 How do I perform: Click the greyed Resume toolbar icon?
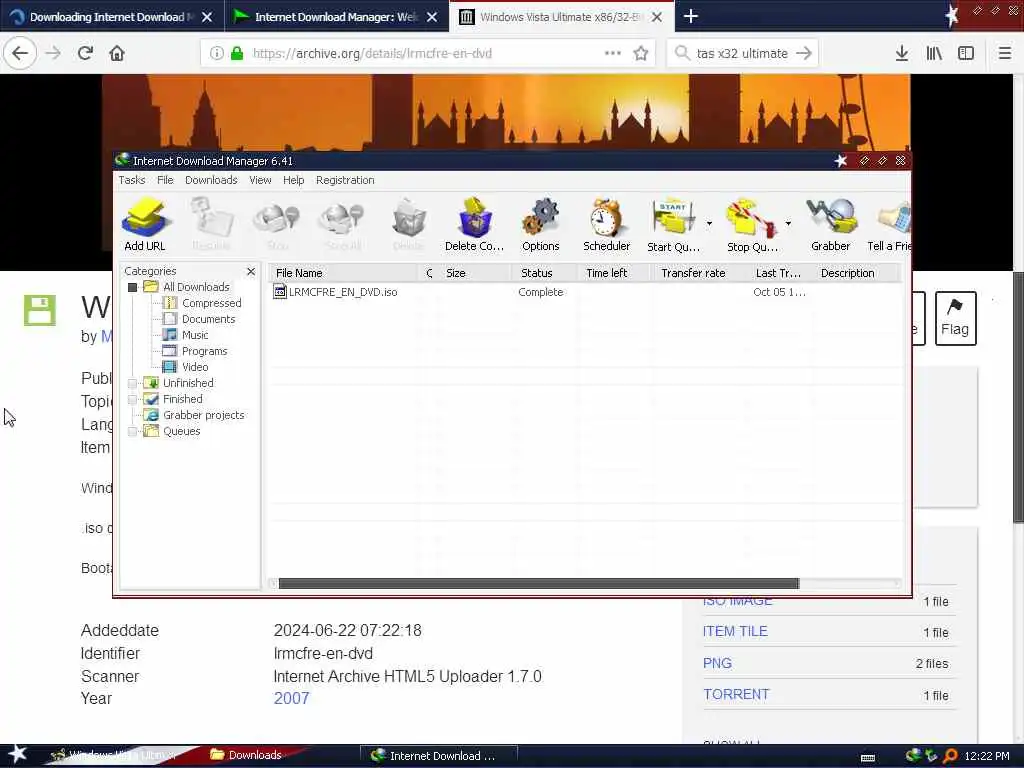(x=212, y=224)
